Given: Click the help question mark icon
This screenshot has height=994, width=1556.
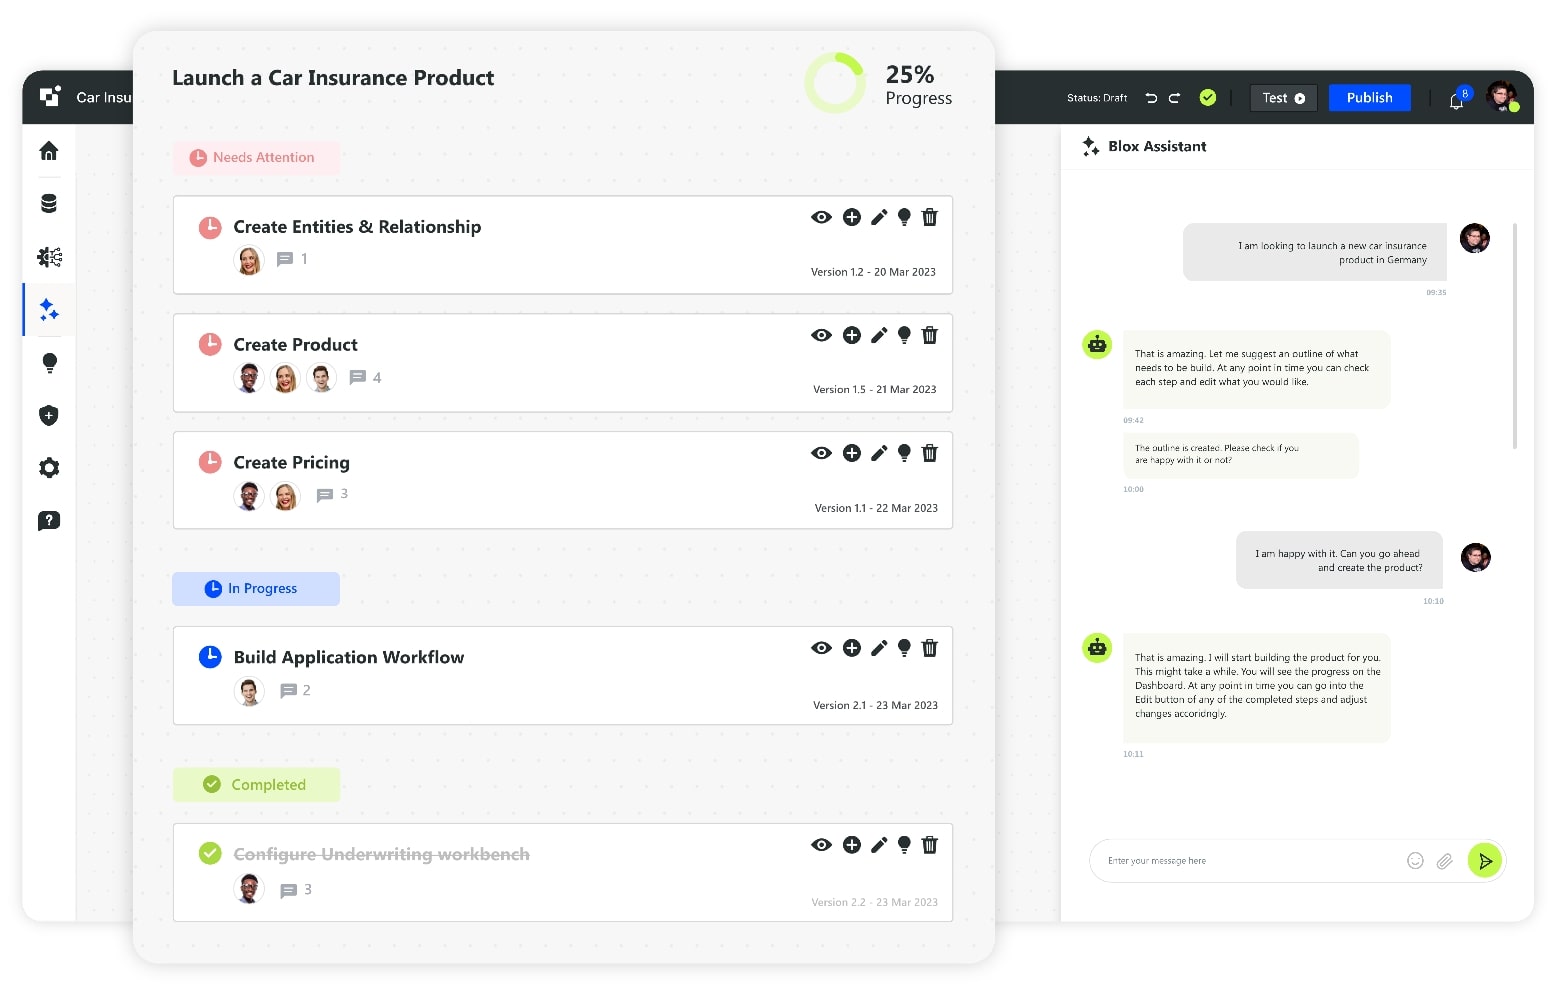Looking at the screenshot, I should (48, 521).
